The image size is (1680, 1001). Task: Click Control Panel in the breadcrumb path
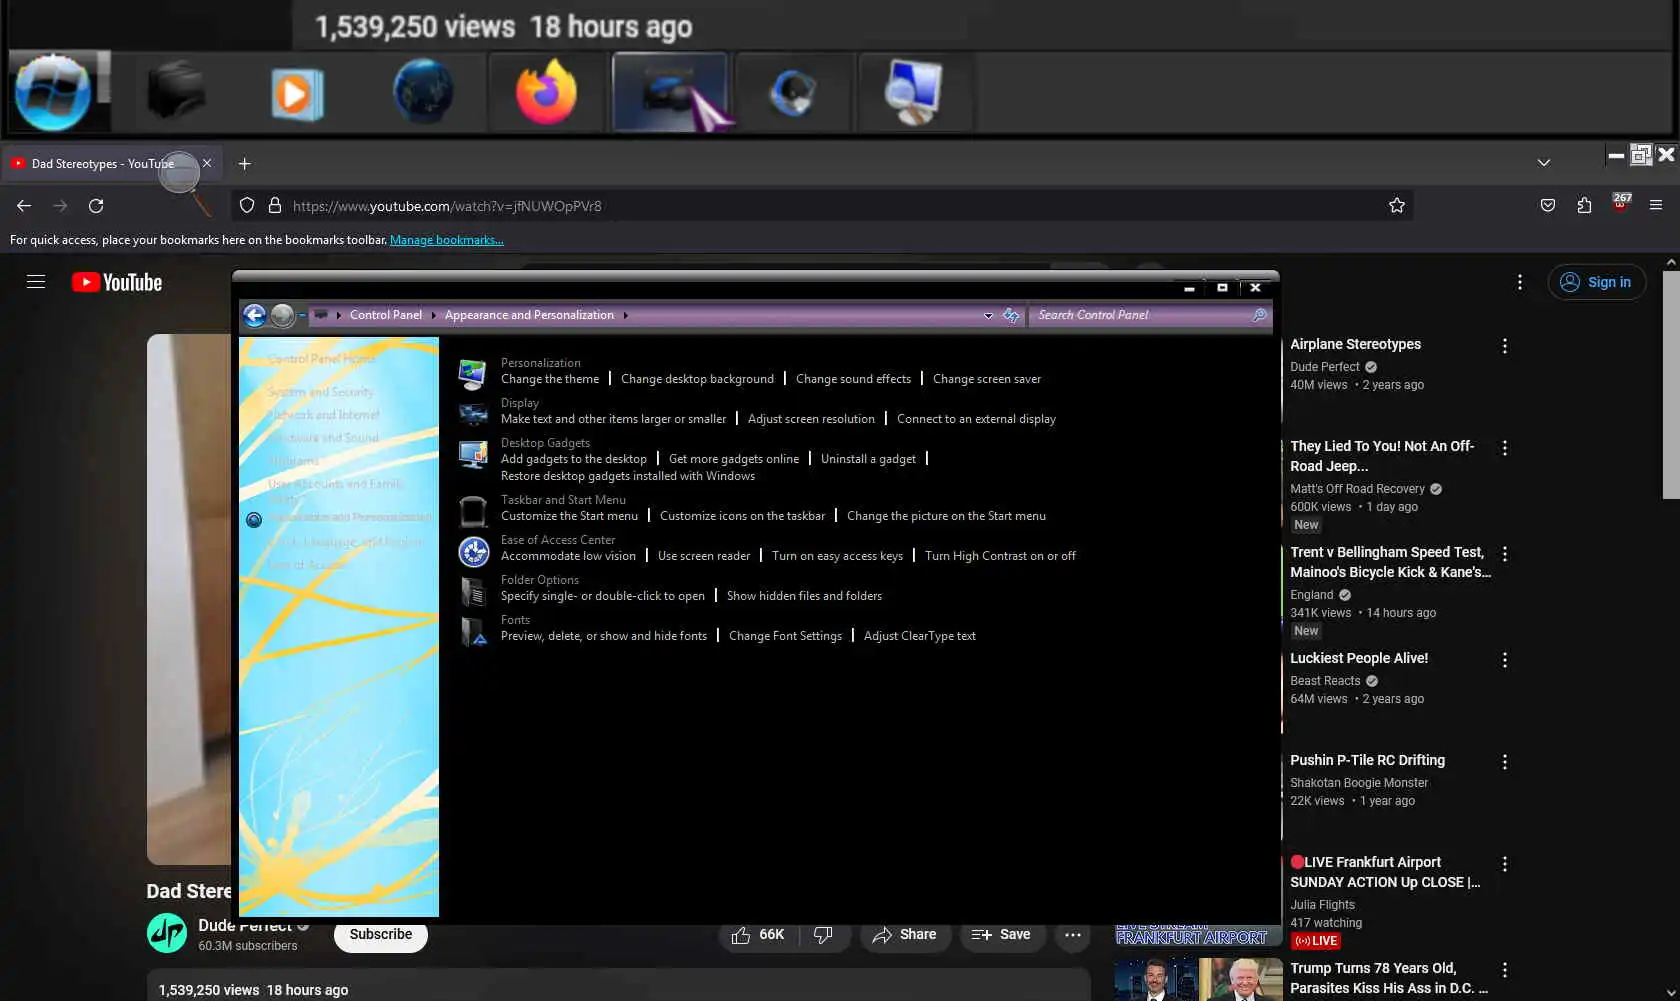click(386, 315)
